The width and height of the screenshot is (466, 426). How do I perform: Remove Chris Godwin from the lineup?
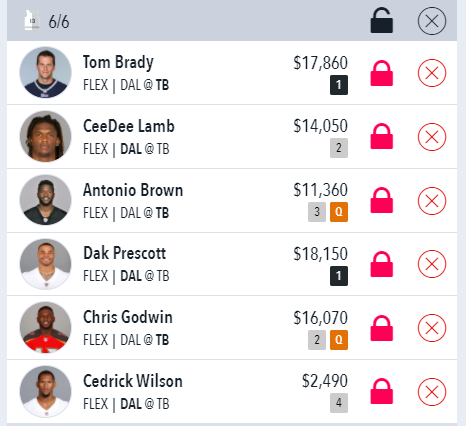click(432, 328)
